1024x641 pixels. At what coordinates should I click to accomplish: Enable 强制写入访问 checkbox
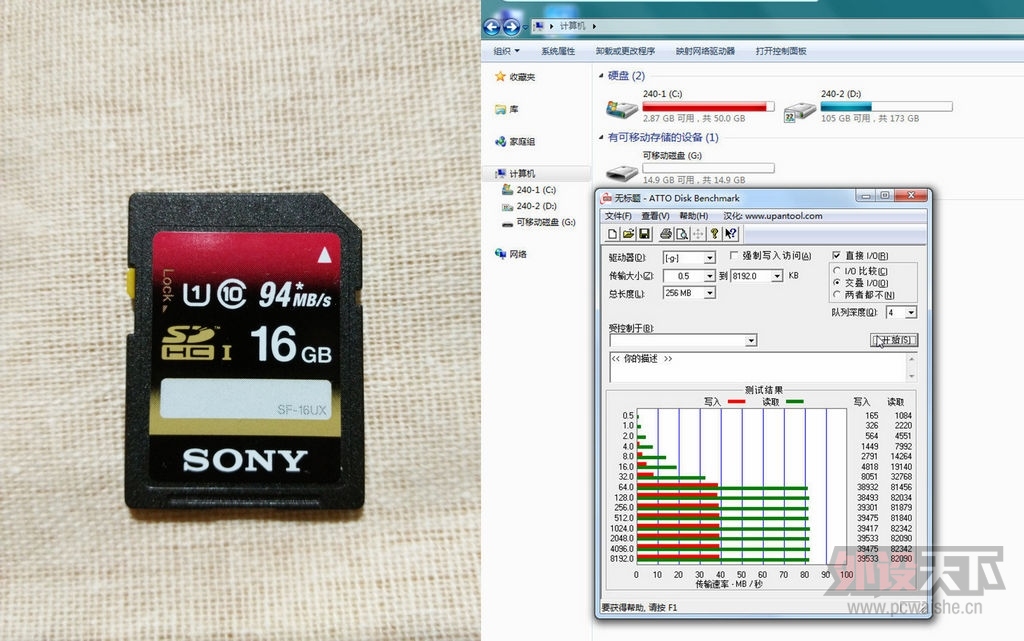[734, 255]
